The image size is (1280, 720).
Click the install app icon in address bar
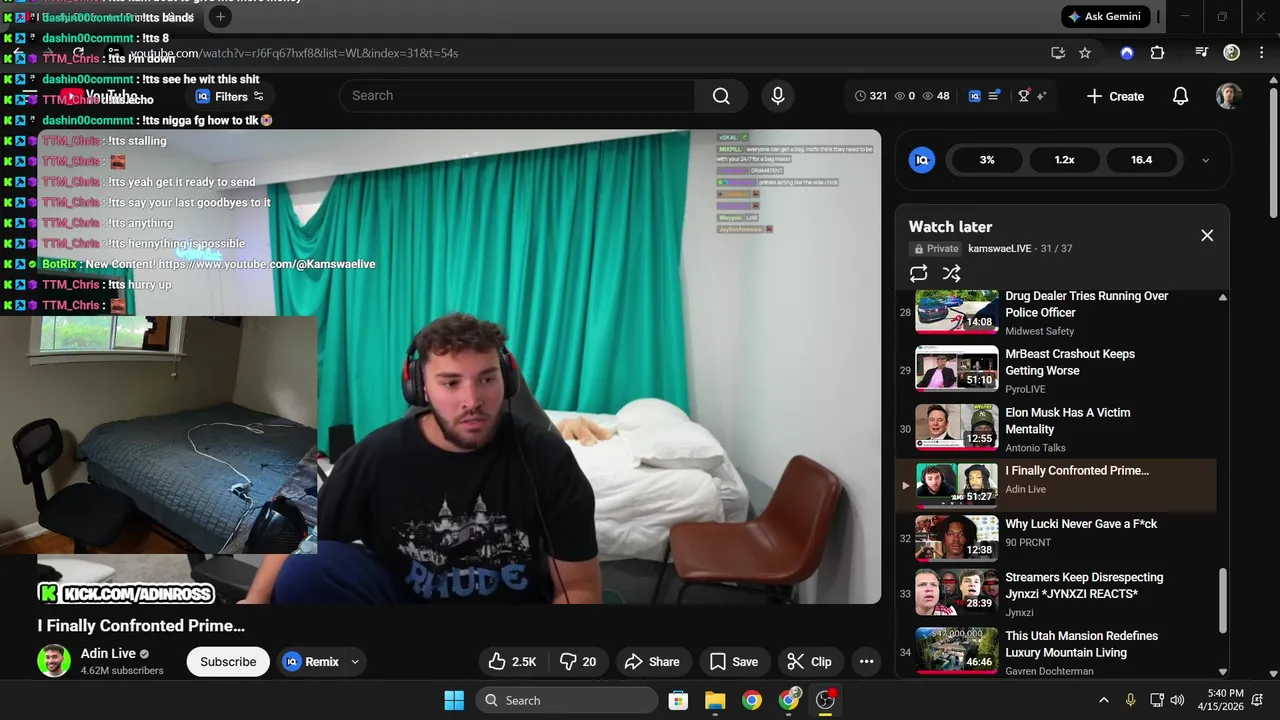tap(1057, 53)
